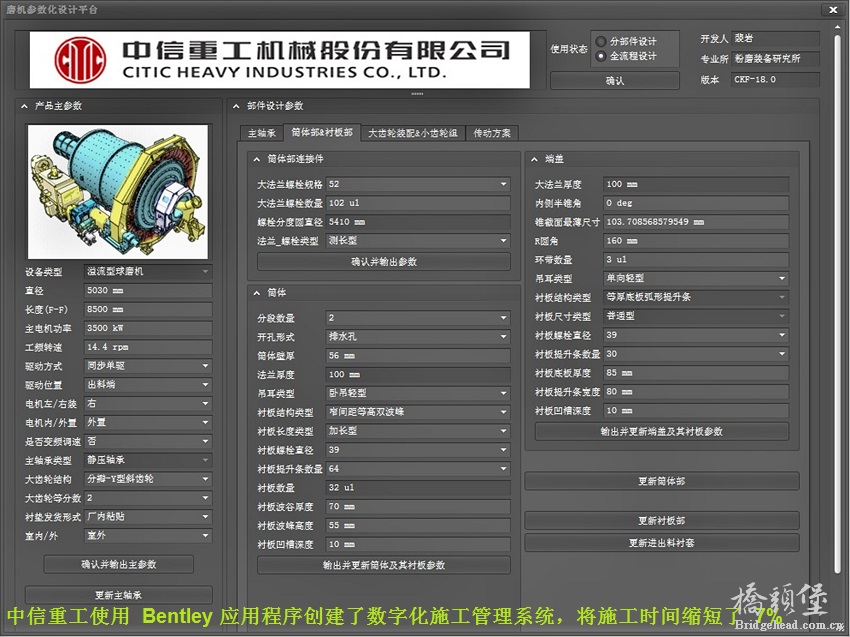Collapse the 产品主参数 panel
Viewport: 850px width, 637px height.
click(x=24, y=106)
